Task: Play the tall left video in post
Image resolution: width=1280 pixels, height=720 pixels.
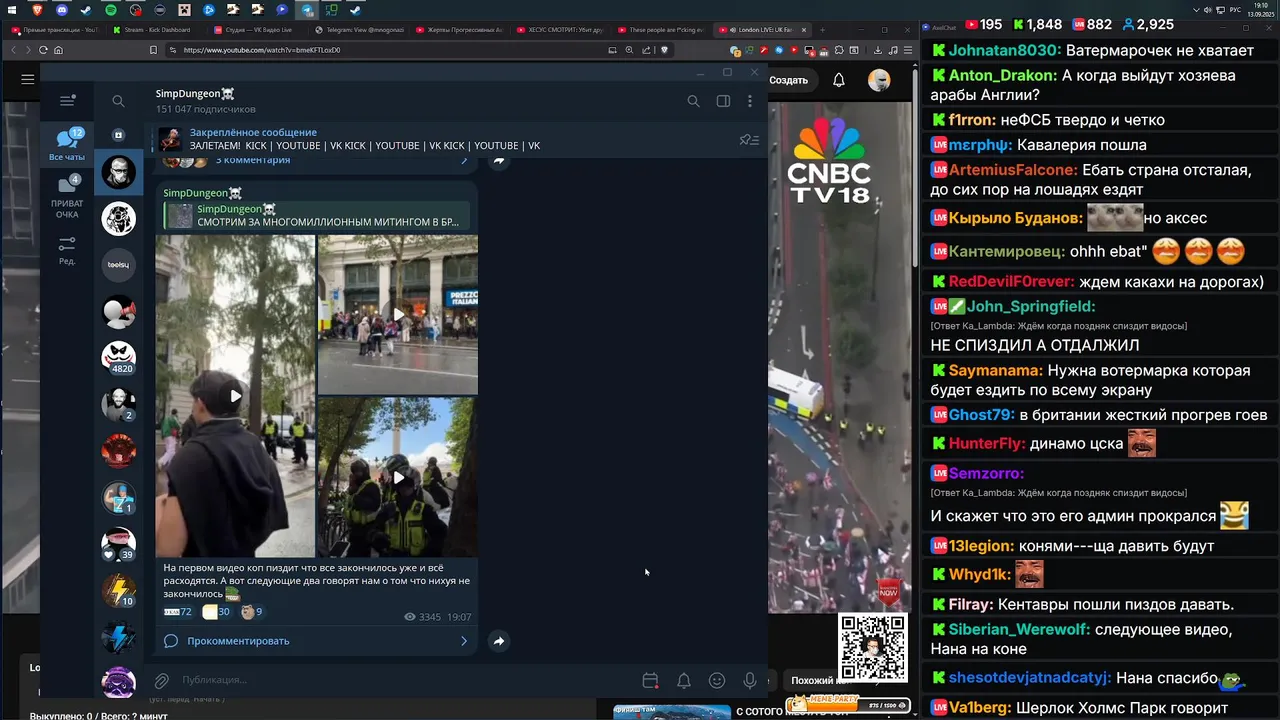Action: (x=235, y=396)
